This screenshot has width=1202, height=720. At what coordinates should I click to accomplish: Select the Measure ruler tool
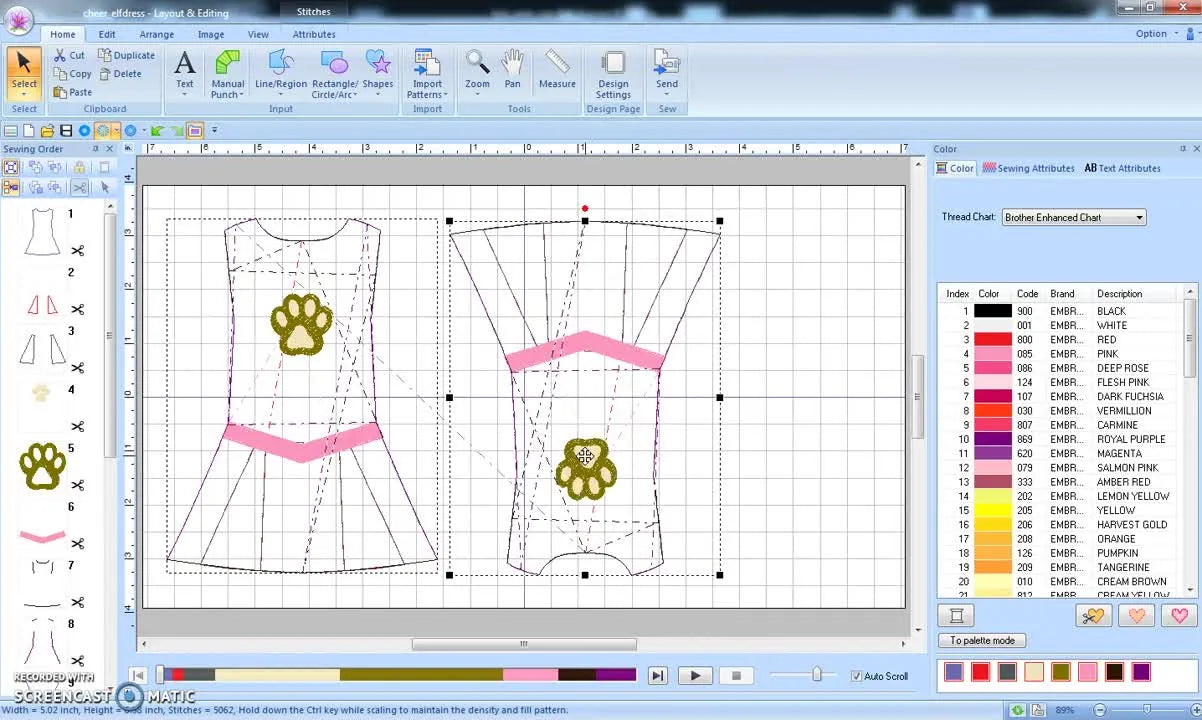tap(557, 70)
